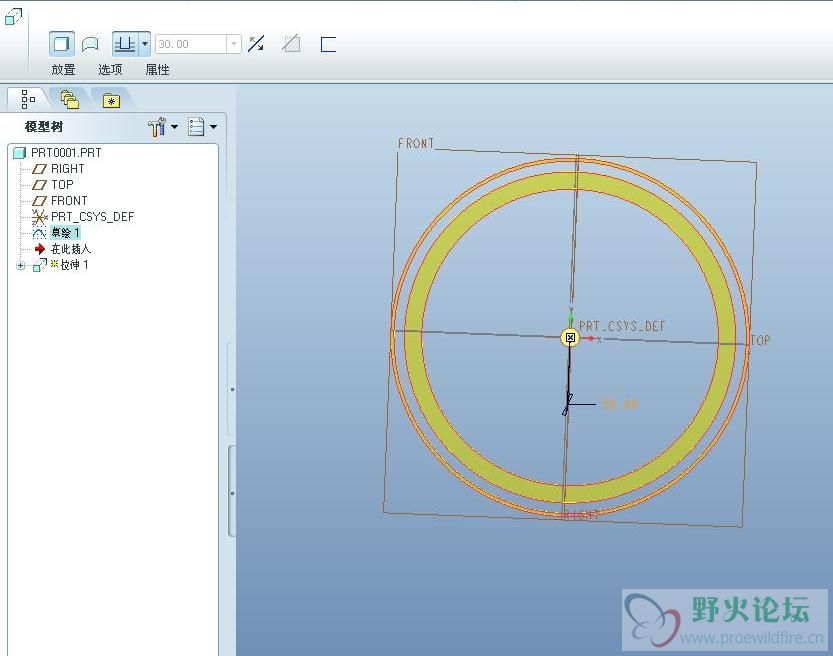Viewport: 833px width, 656px height.
Task: Select the extrude as solid icon
Action: coord(62,44)
